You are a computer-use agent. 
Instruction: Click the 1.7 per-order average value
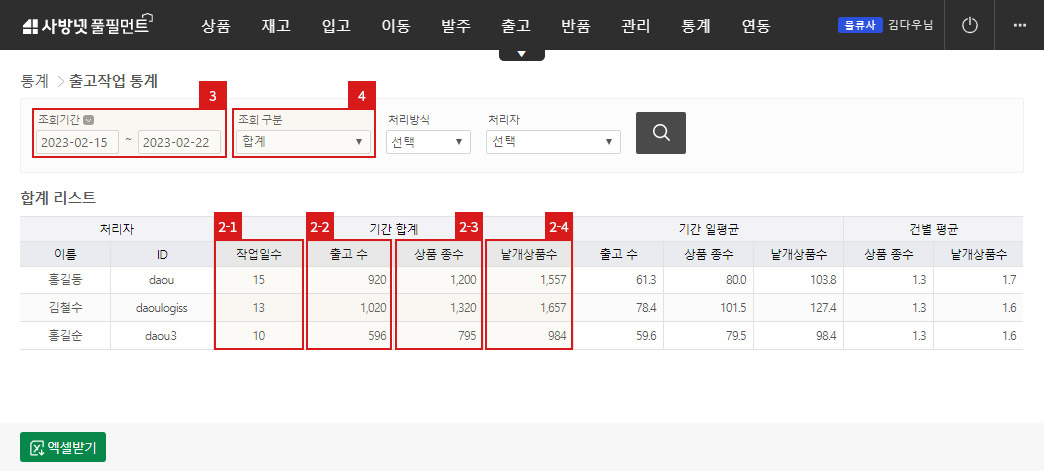[1009, 280]
